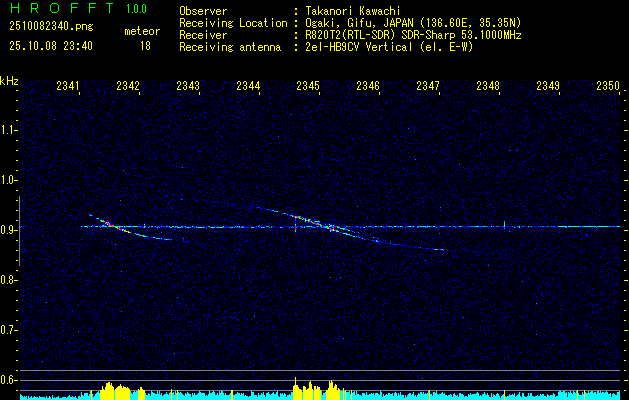This screenshot has width=629, height=400.
Task: Click the meteor label
Action: [142, 31]
